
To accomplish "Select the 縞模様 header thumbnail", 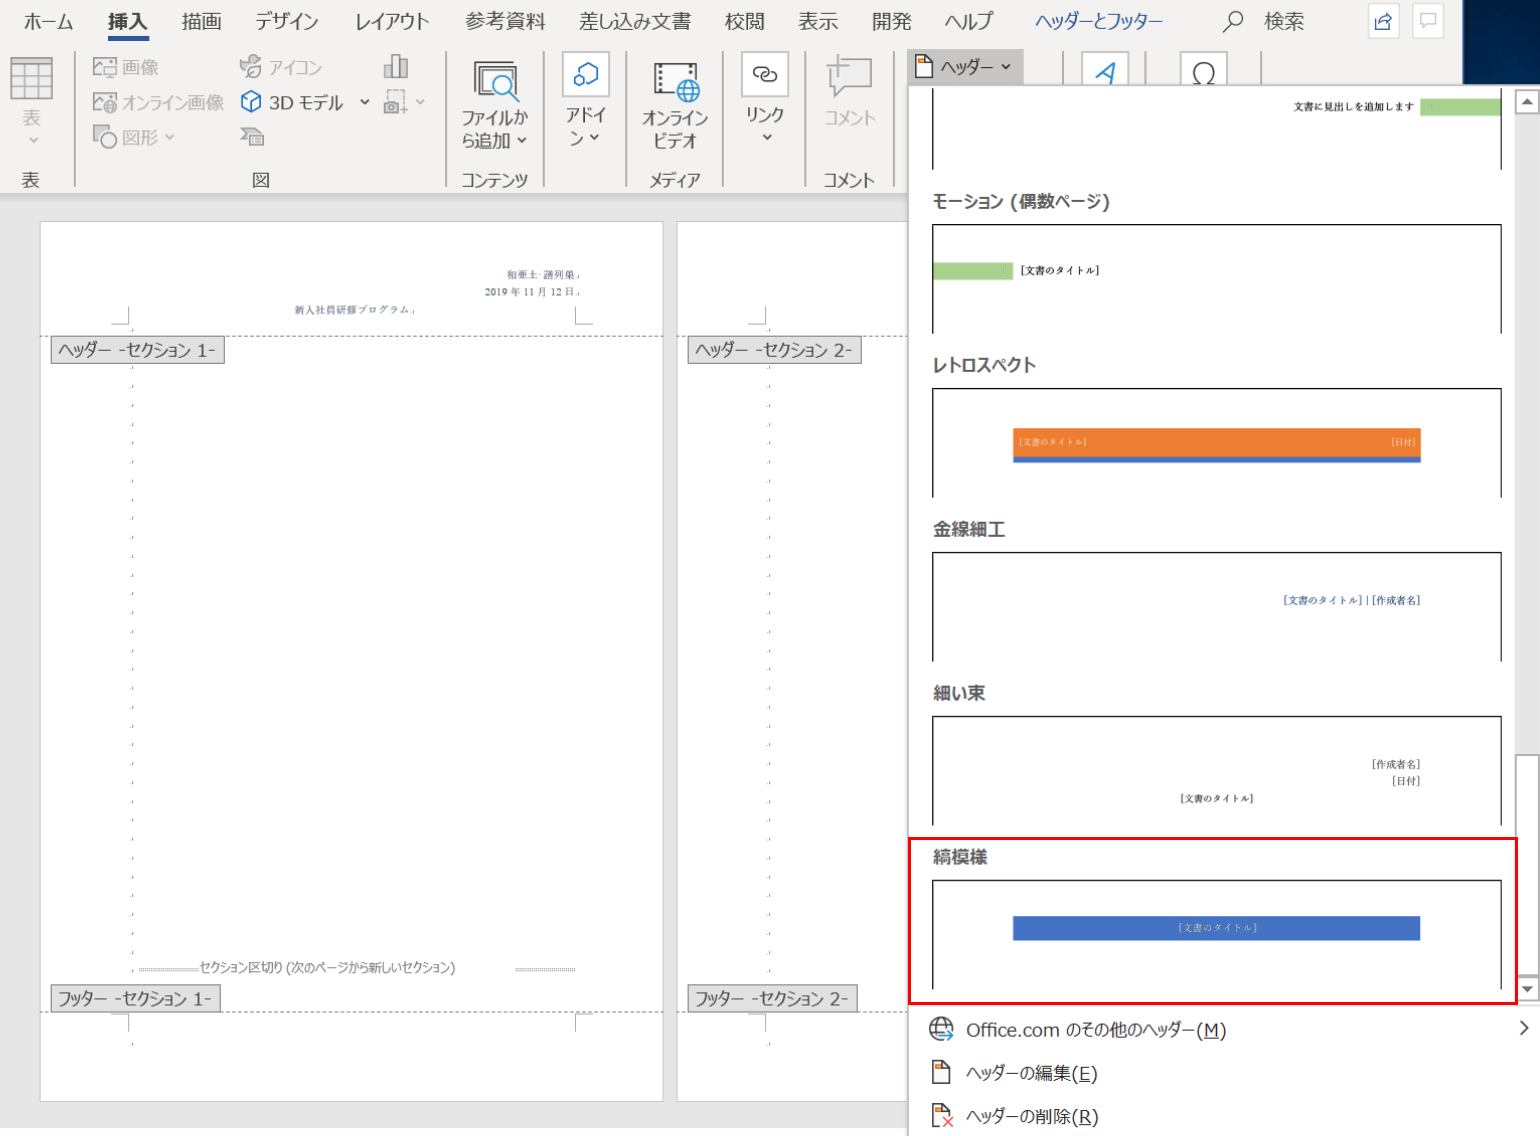I will [x=1216, y=935].
